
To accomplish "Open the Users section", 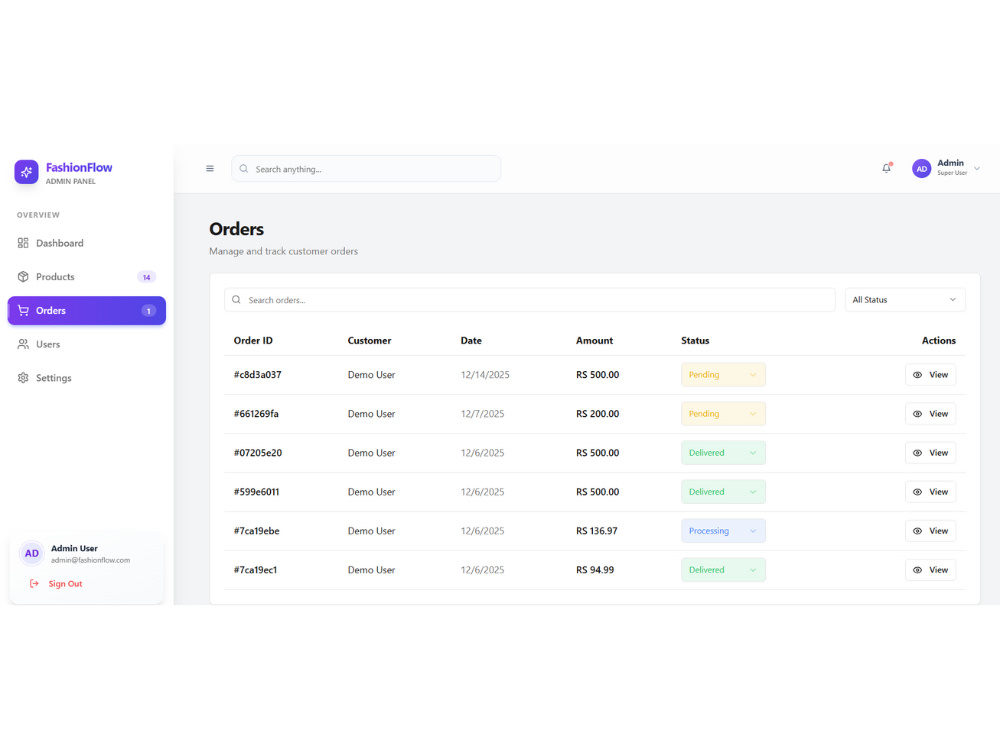I will pyautogui.click(x=86, y=344).
